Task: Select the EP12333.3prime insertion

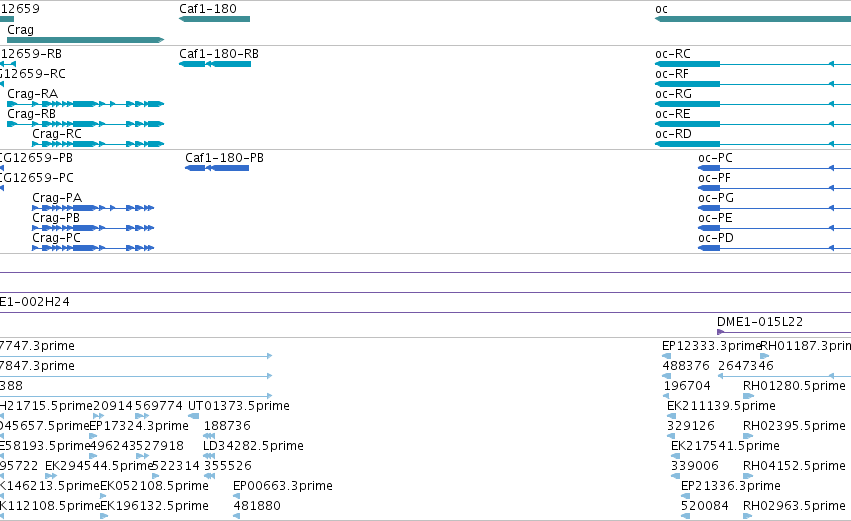Action: [x=666, y=356]
